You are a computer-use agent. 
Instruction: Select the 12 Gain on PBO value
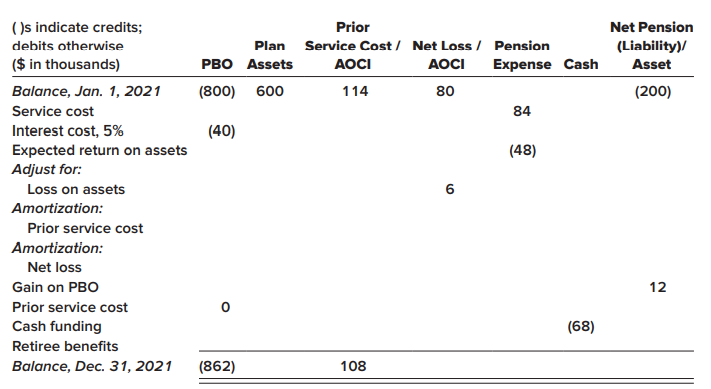657,287
